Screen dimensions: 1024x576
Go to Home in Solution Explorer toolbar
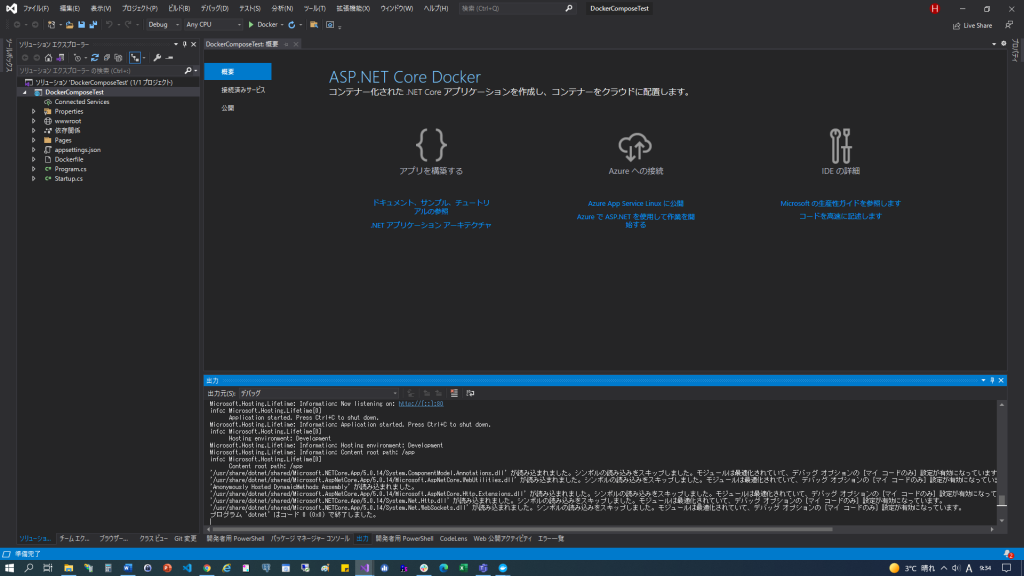click(48, 57)
